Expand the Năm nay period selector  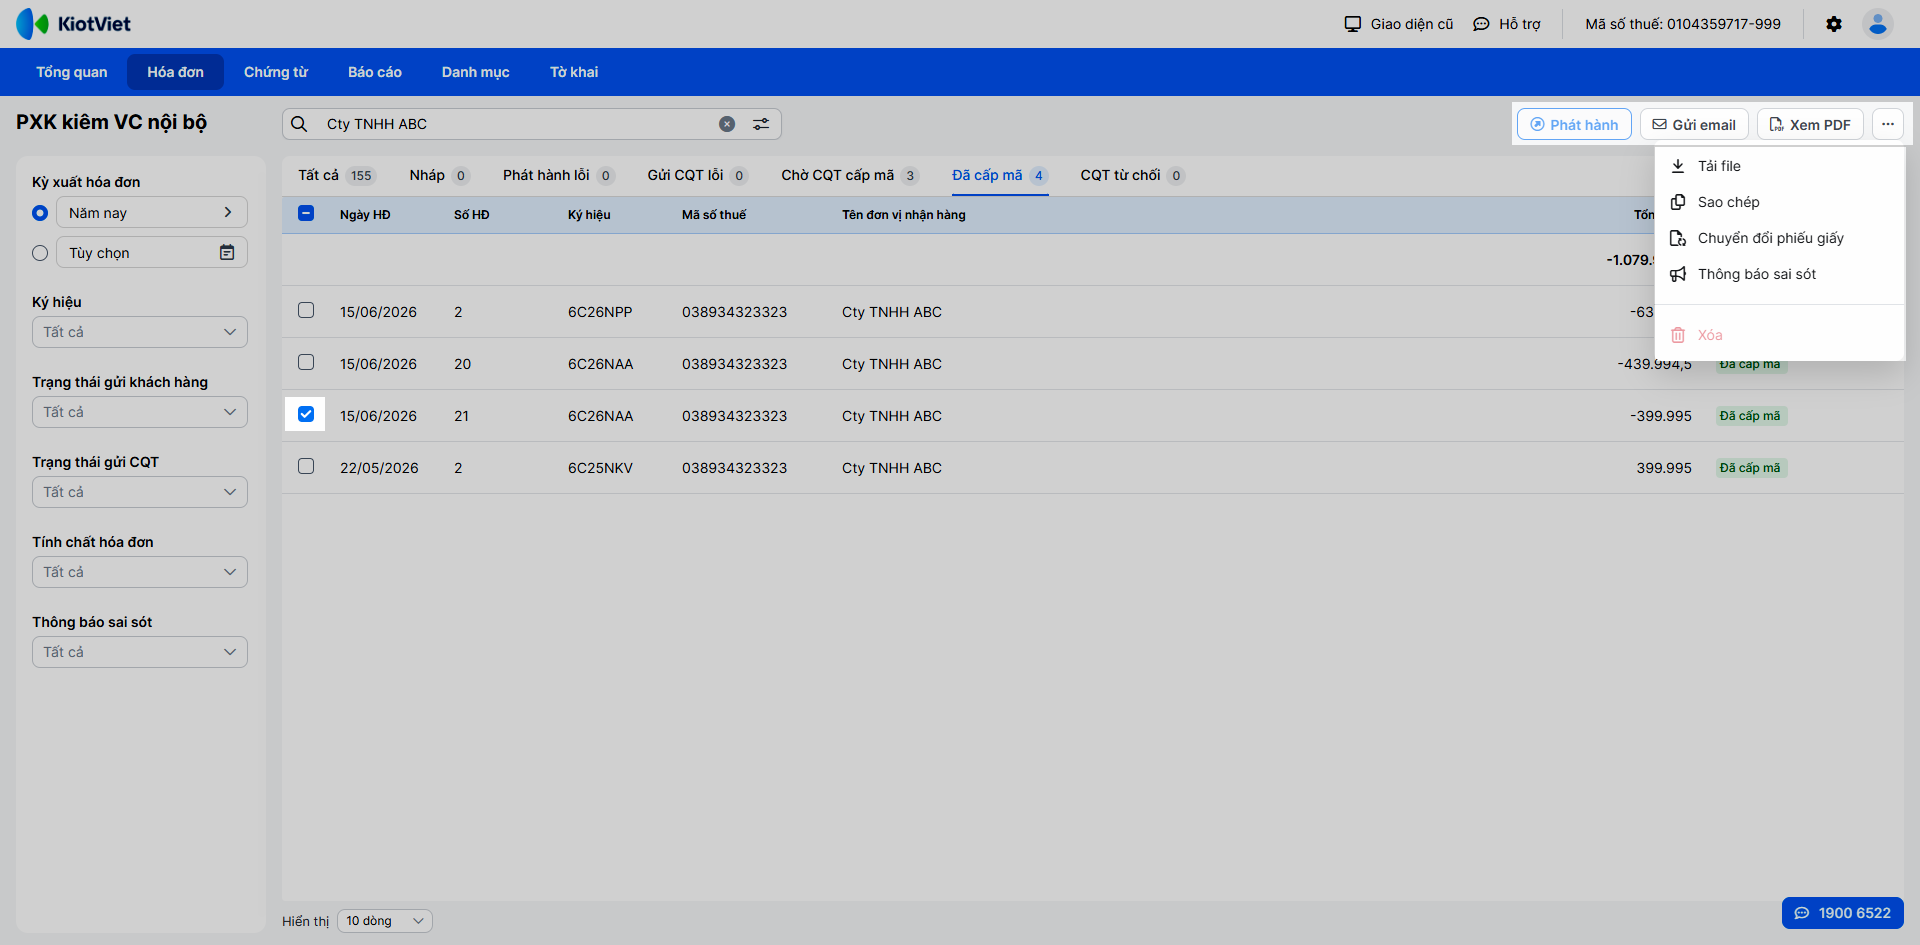tap(152, 212)
